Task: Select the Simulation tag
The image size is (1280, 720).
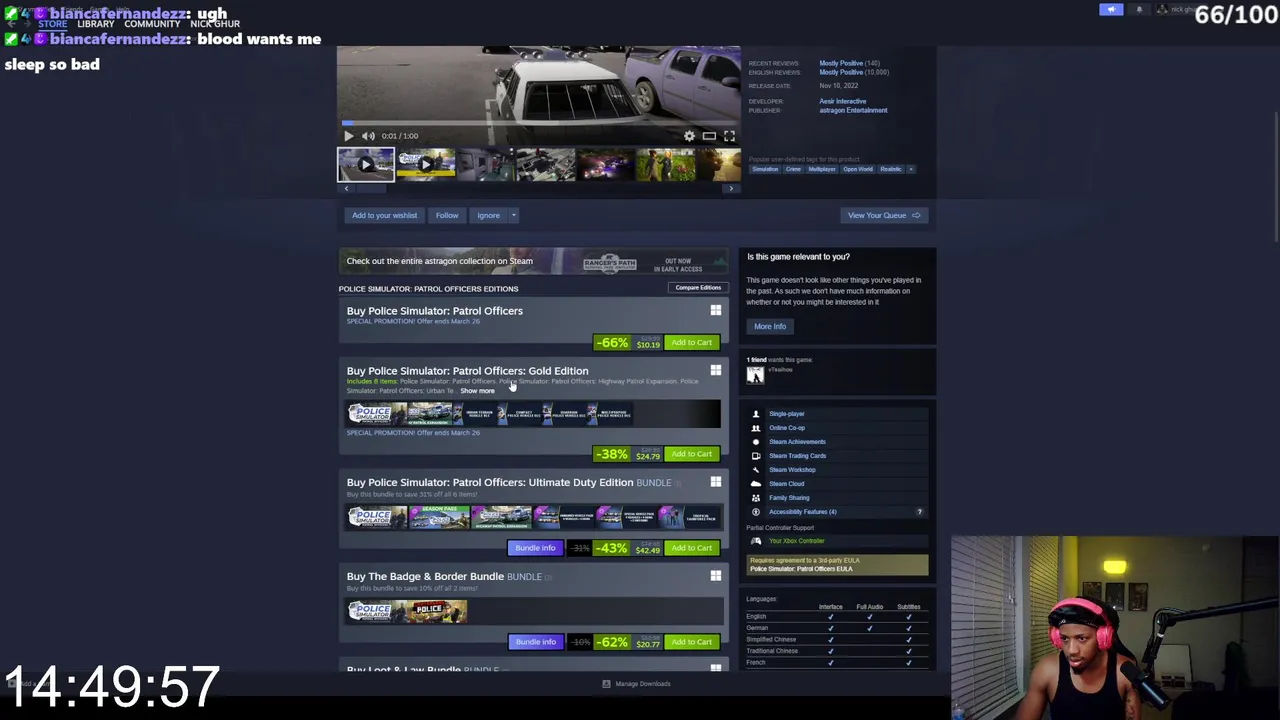Action: pos(766,169)
